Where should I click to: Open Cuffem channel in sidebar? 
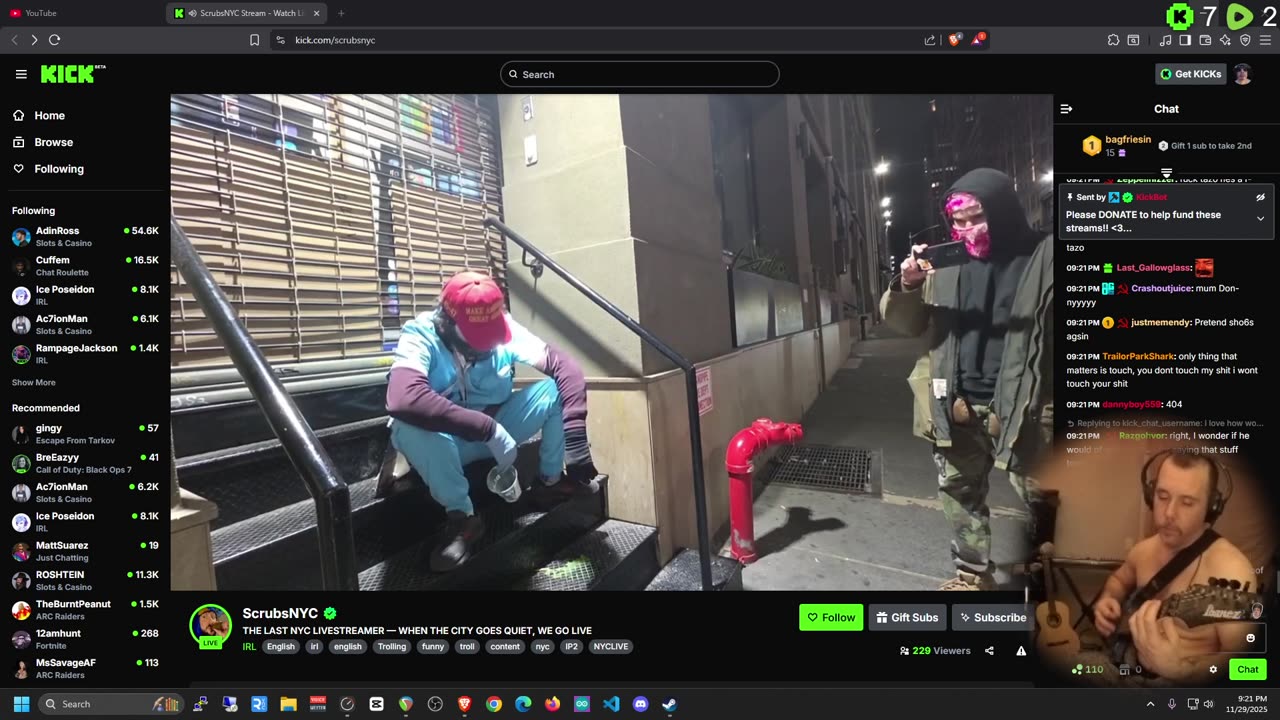coord(85,266)
